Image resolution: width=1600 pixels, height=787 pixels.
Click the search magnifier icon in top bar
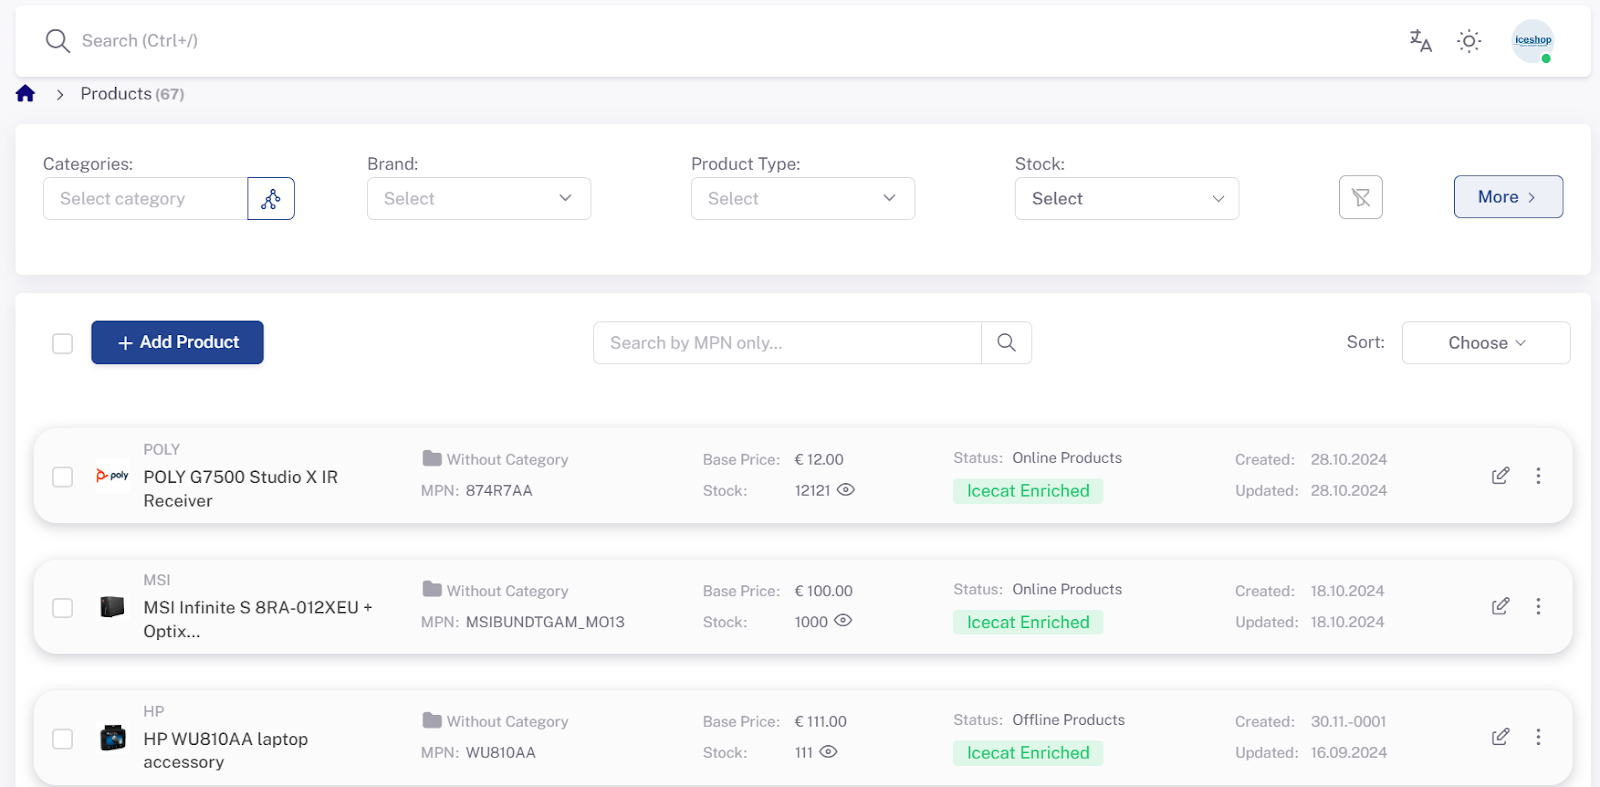point(57,41)
